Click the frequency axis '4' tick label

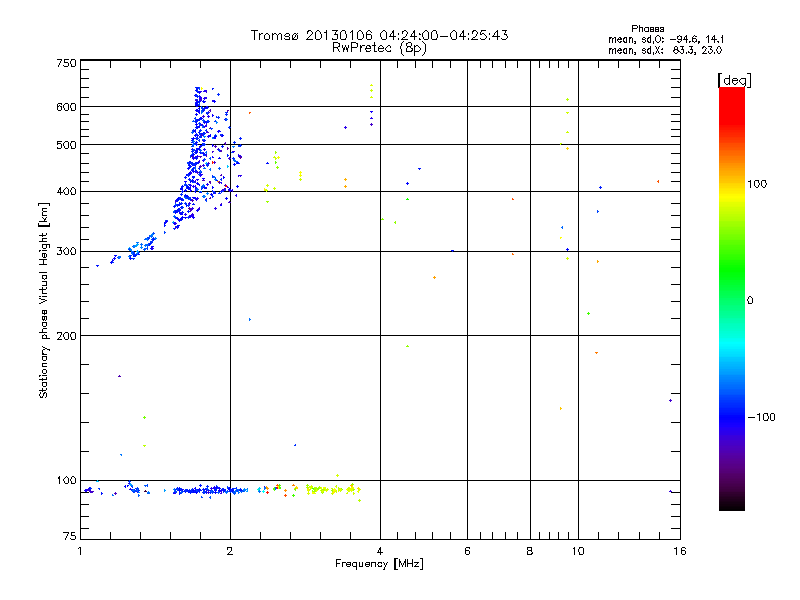[x=380, y=551]
